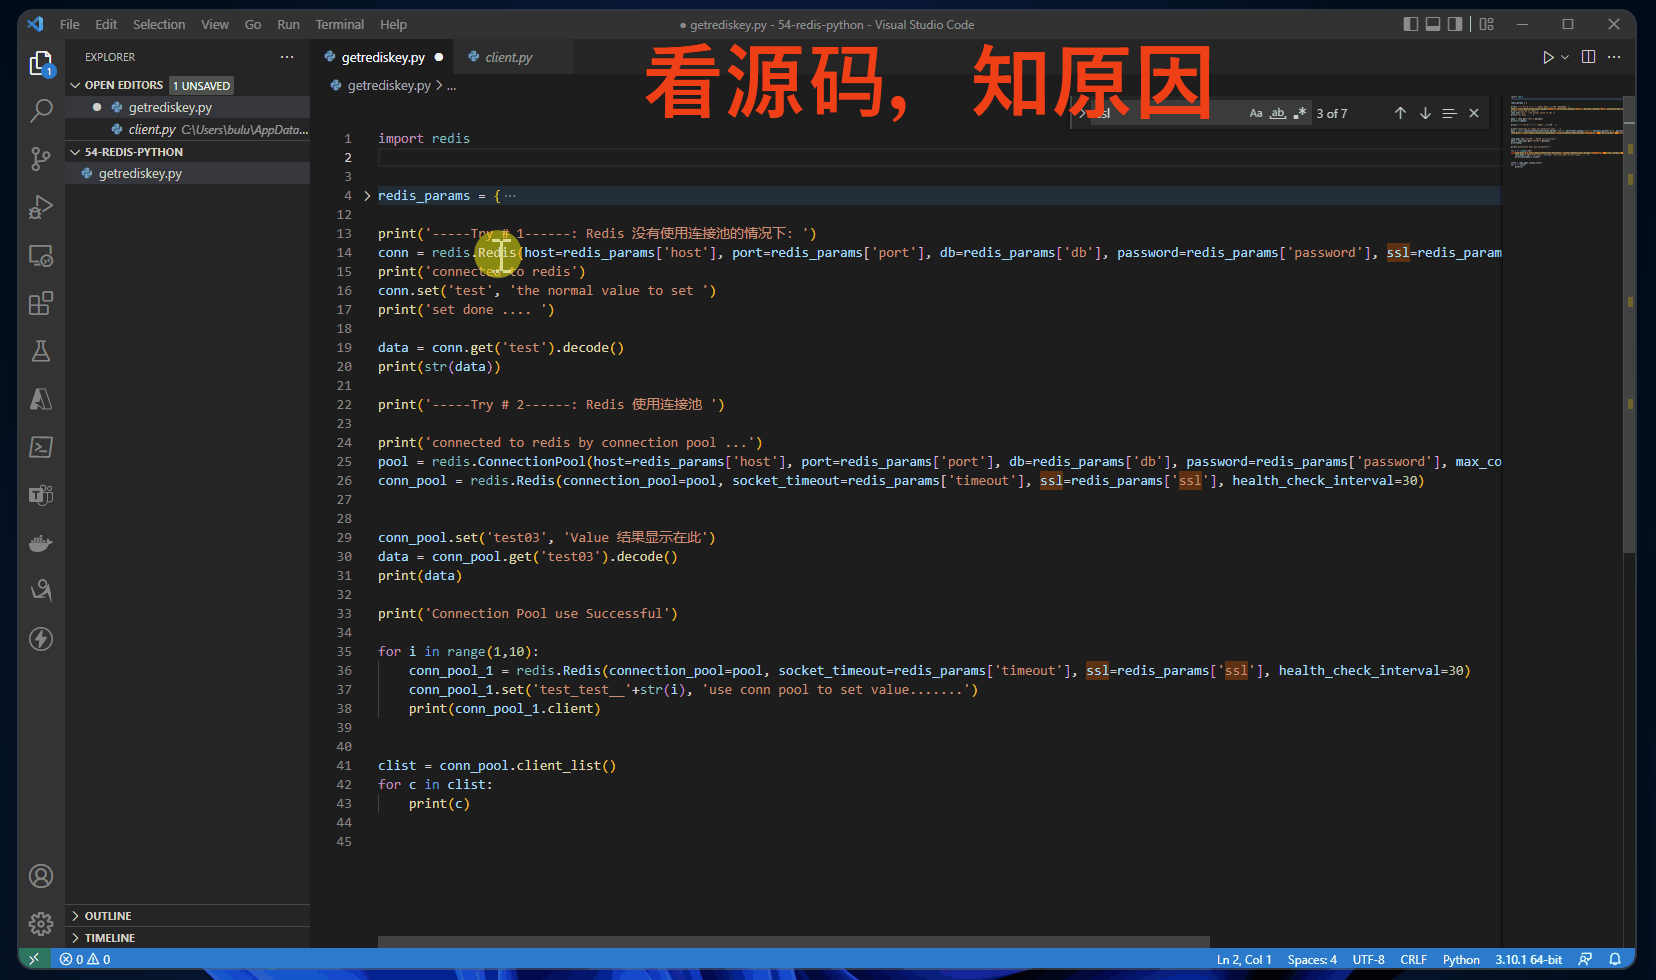
Task: Switch to the client.py tab
Action: tap(508, 57)
